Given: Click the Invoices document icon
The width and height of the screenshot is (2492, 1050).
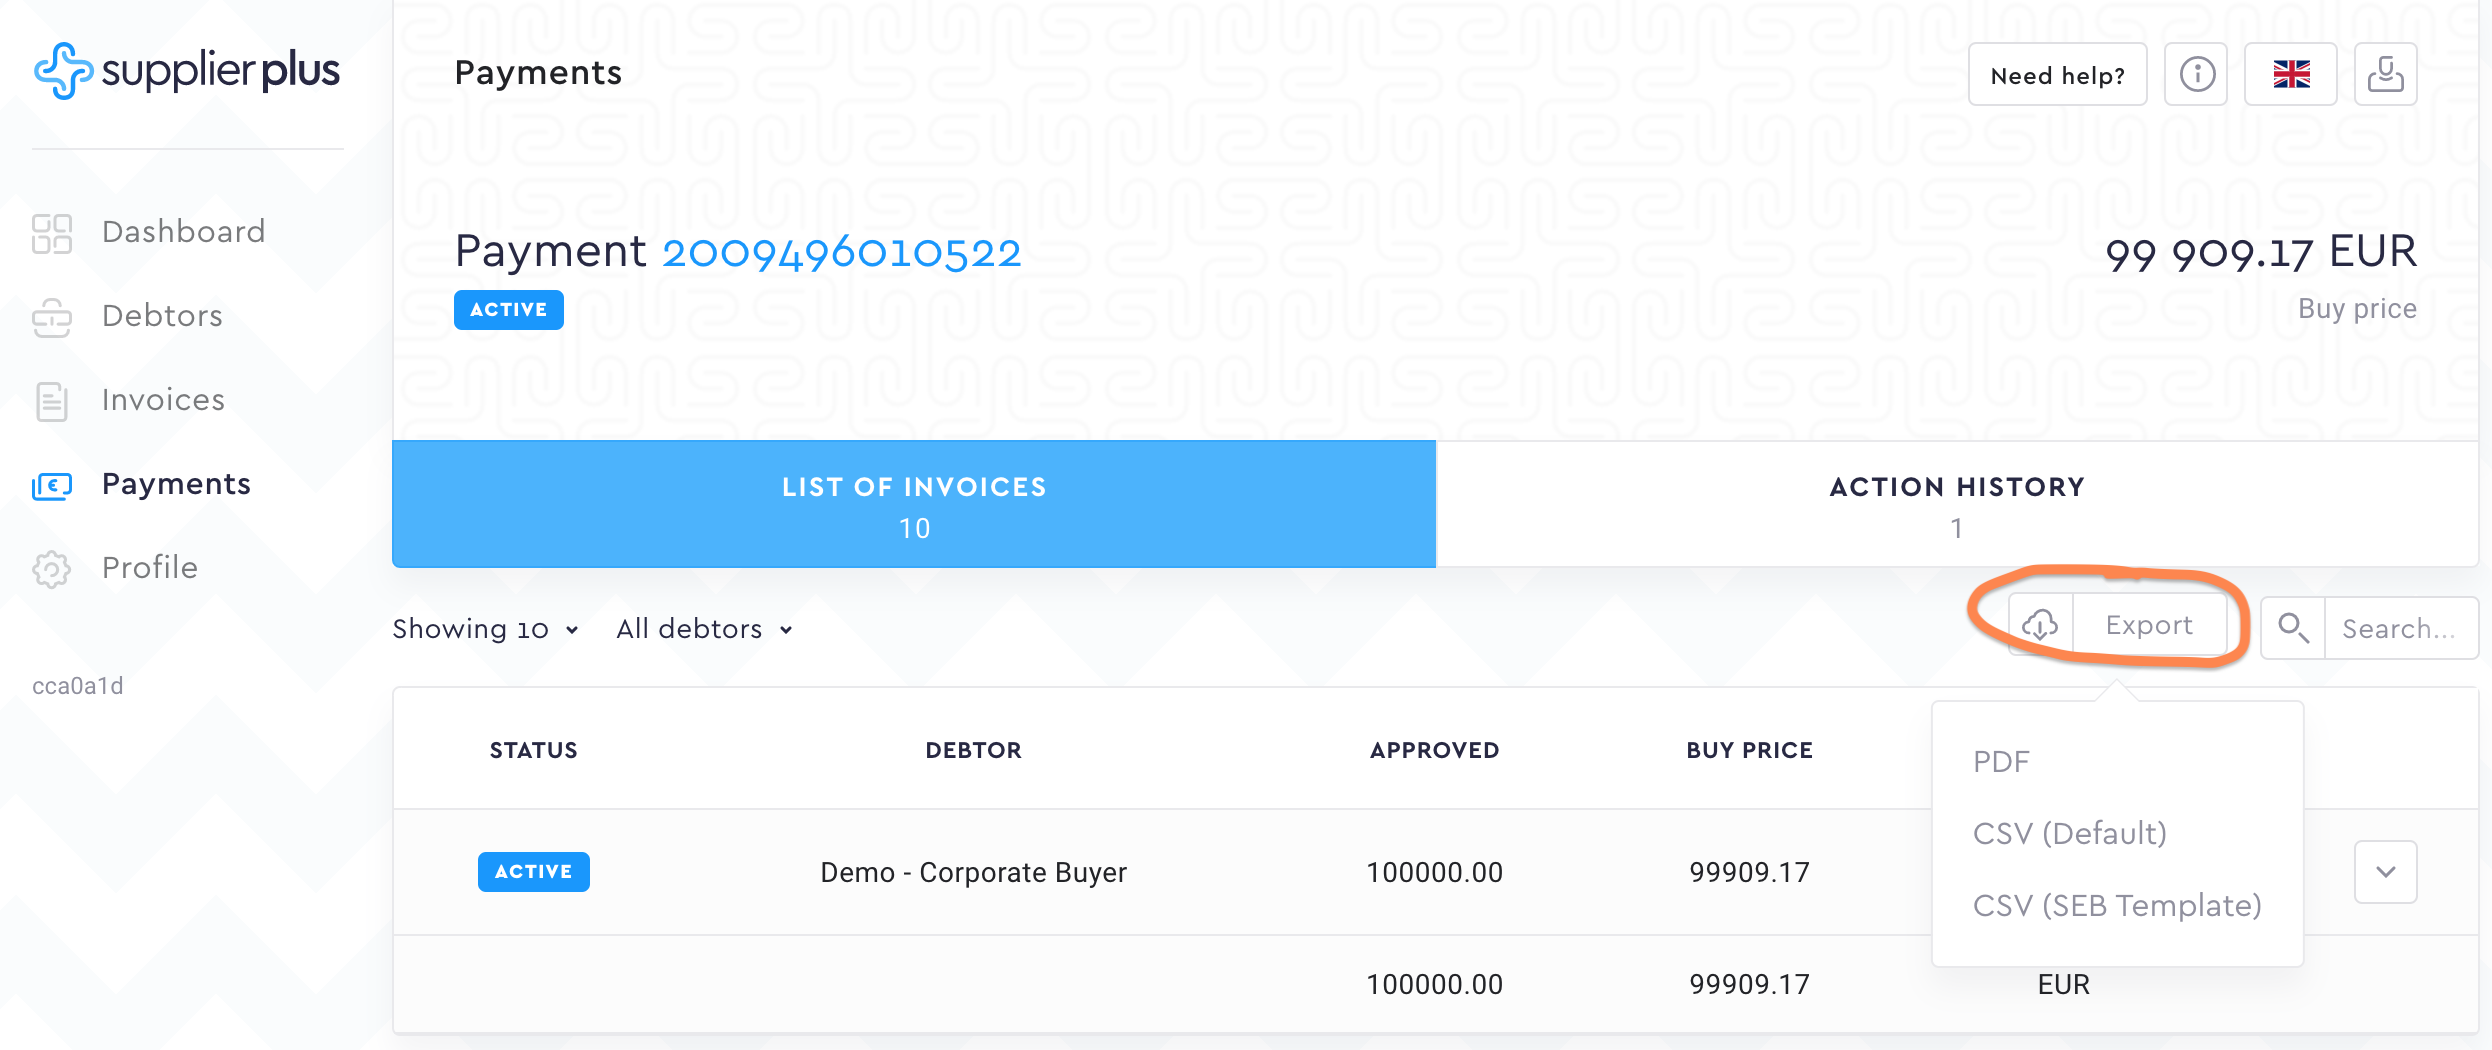Looking at the screenshot, I should click(52, 401).
